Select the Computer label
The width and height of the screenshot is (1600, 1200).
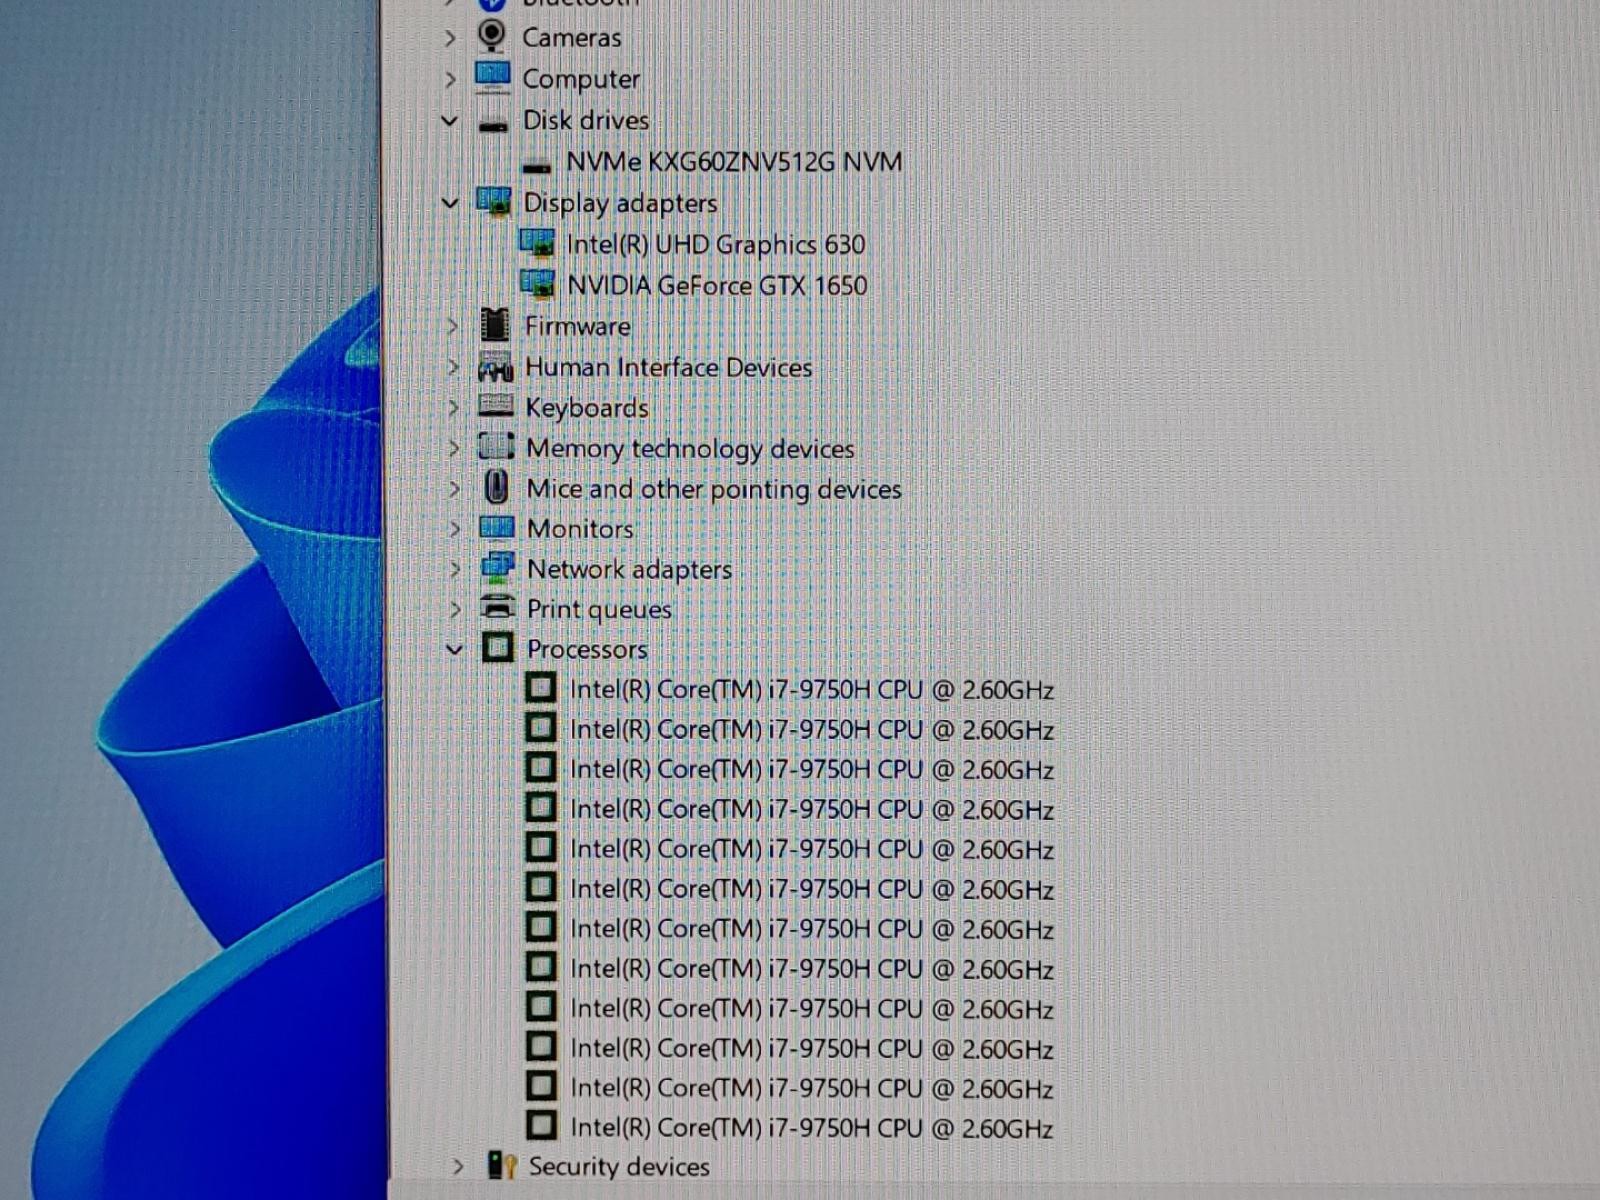pos(581,79)
